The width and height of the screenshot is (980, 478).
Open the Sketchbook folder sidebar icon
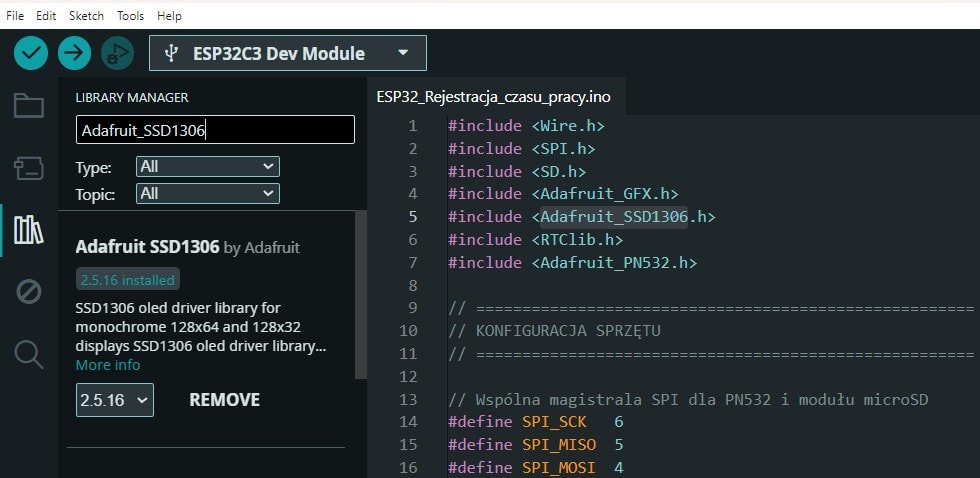coord(29,106)
